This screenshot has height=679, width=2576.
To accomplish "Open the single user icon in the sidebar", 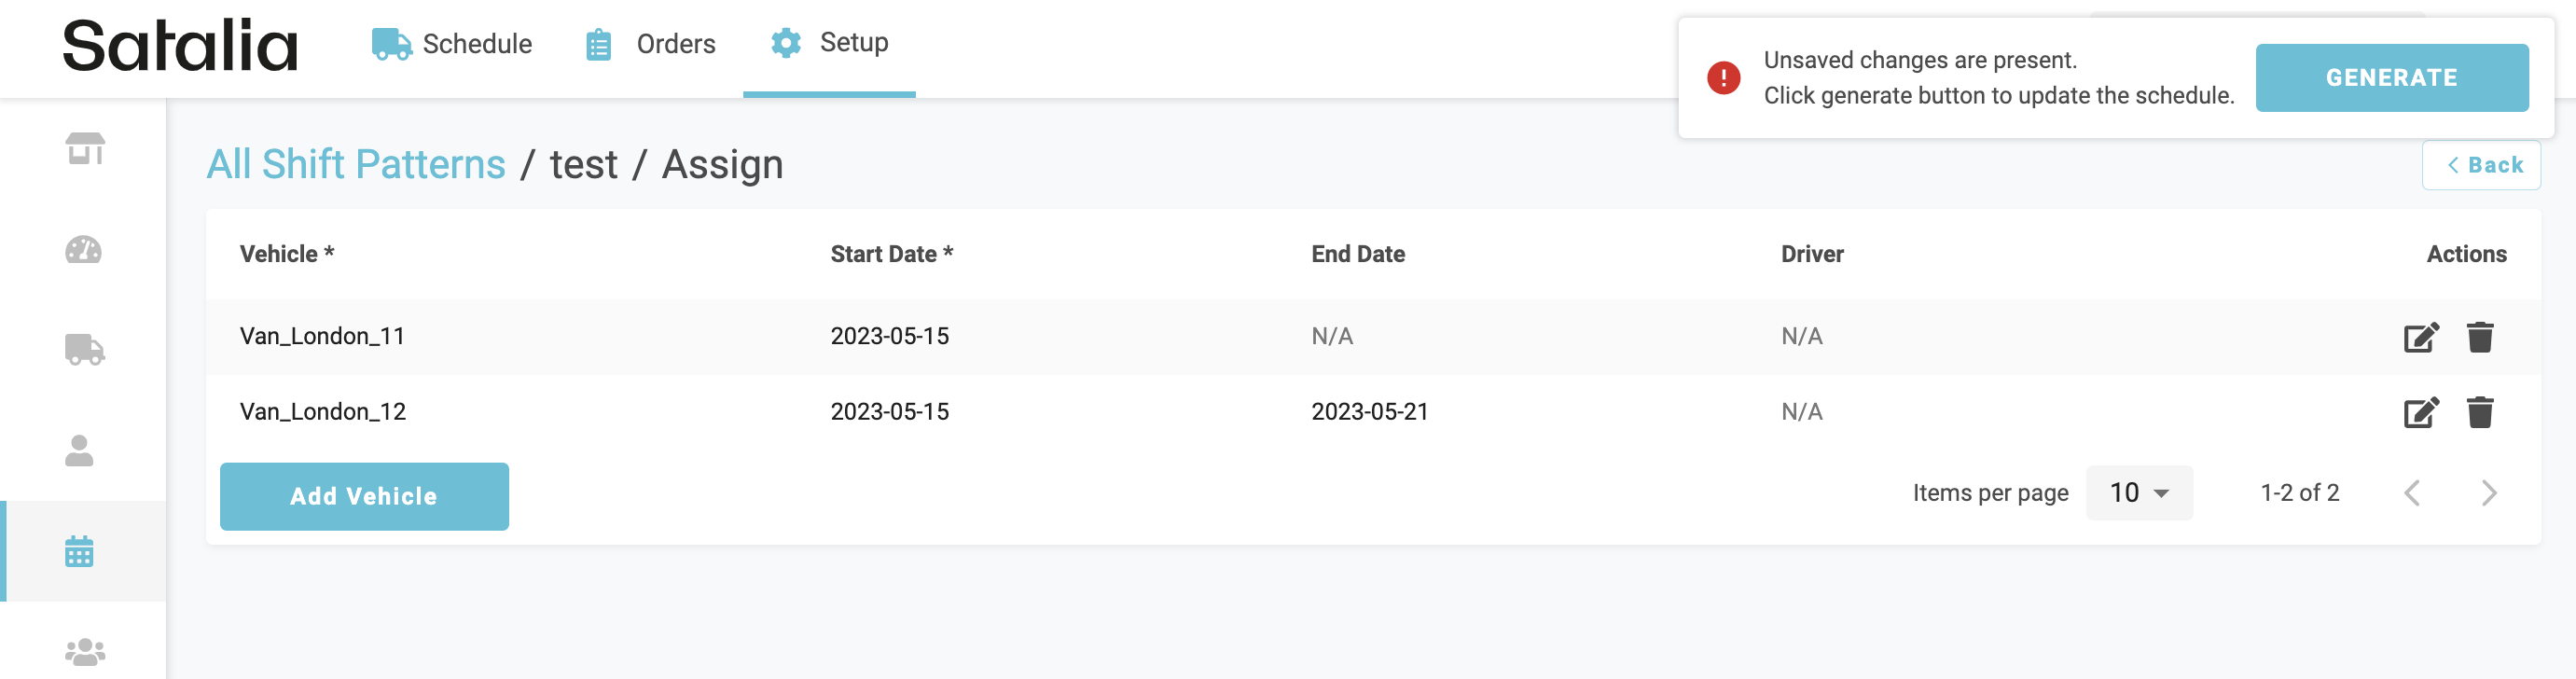I will [80, 451].
